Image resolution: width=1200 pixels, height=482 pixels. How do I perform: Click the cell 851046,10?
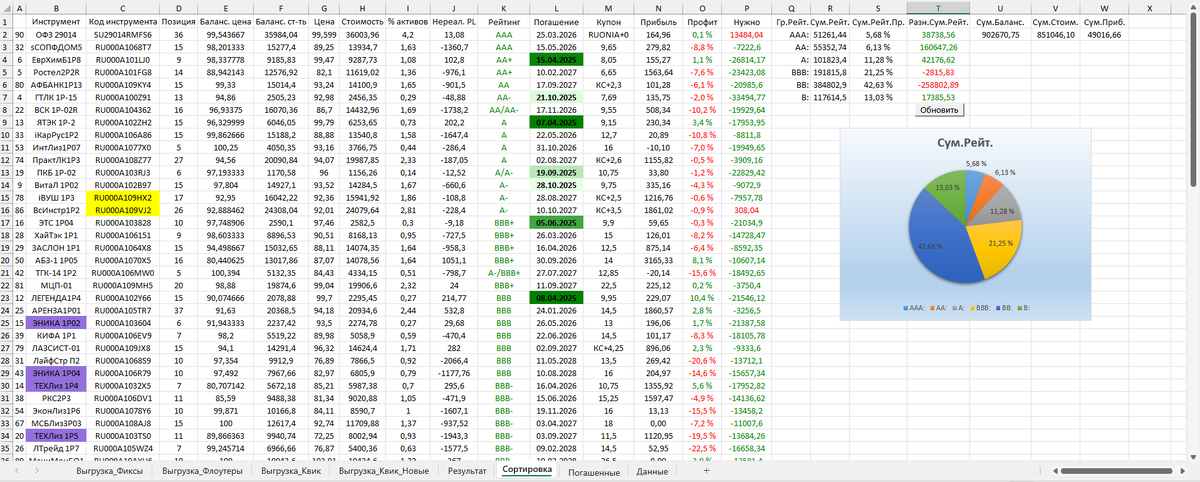[x=1054, y=34]
